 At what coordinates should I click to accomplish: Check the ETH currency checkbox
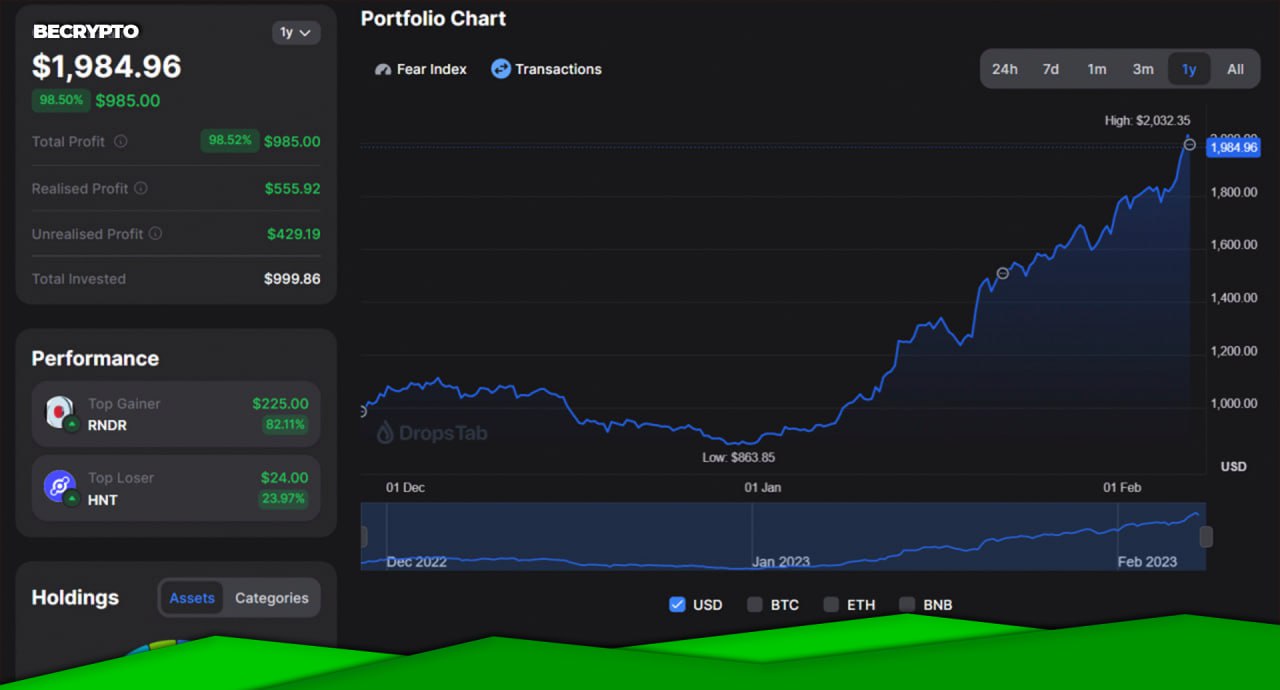click(831, 604)
